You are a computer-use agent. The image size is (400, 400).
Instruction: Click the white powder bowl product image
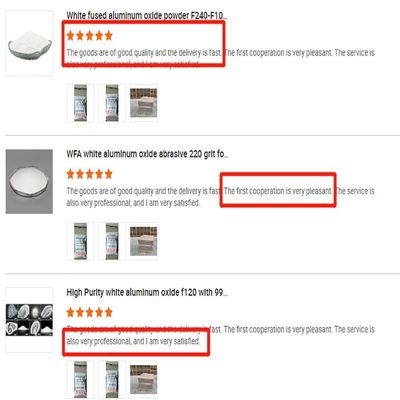pos(29,43)
